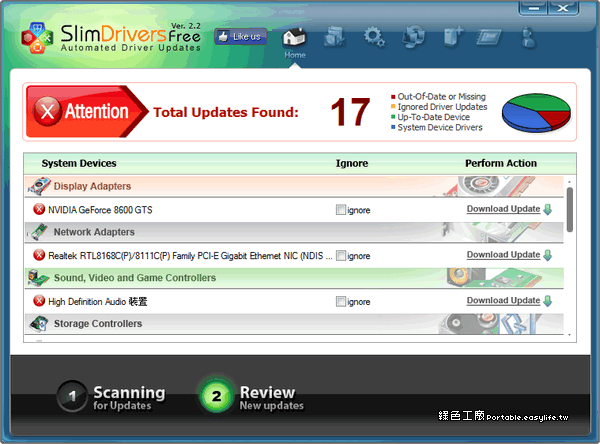Click the NVIDIA GeForce 8600 GTS device name
The height and width of the screenshot is (444, 600).
pyautogui.click(x=100, y=210)
